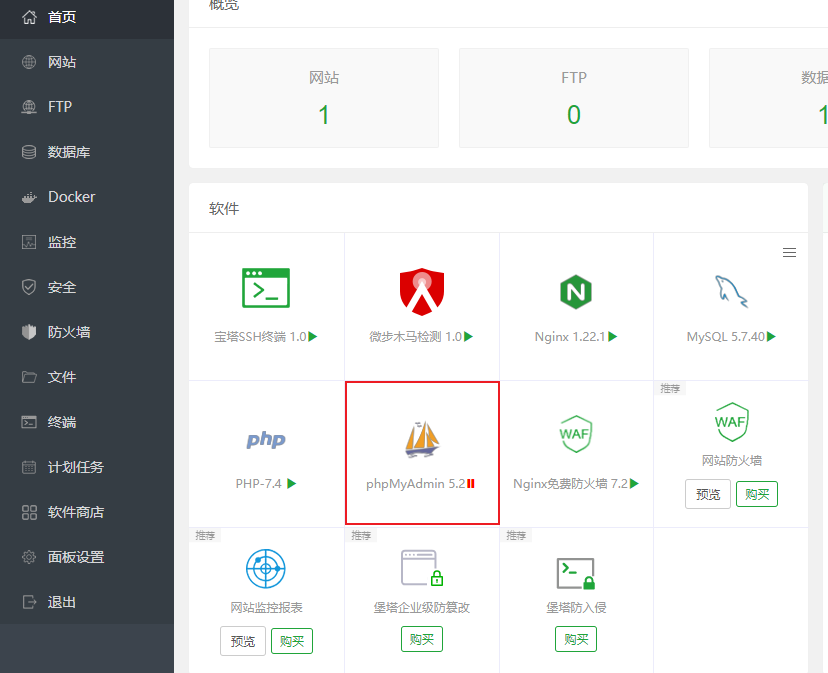Click the Docker whale icon
The width and height of the screenshot is (828, 673).
29,198
